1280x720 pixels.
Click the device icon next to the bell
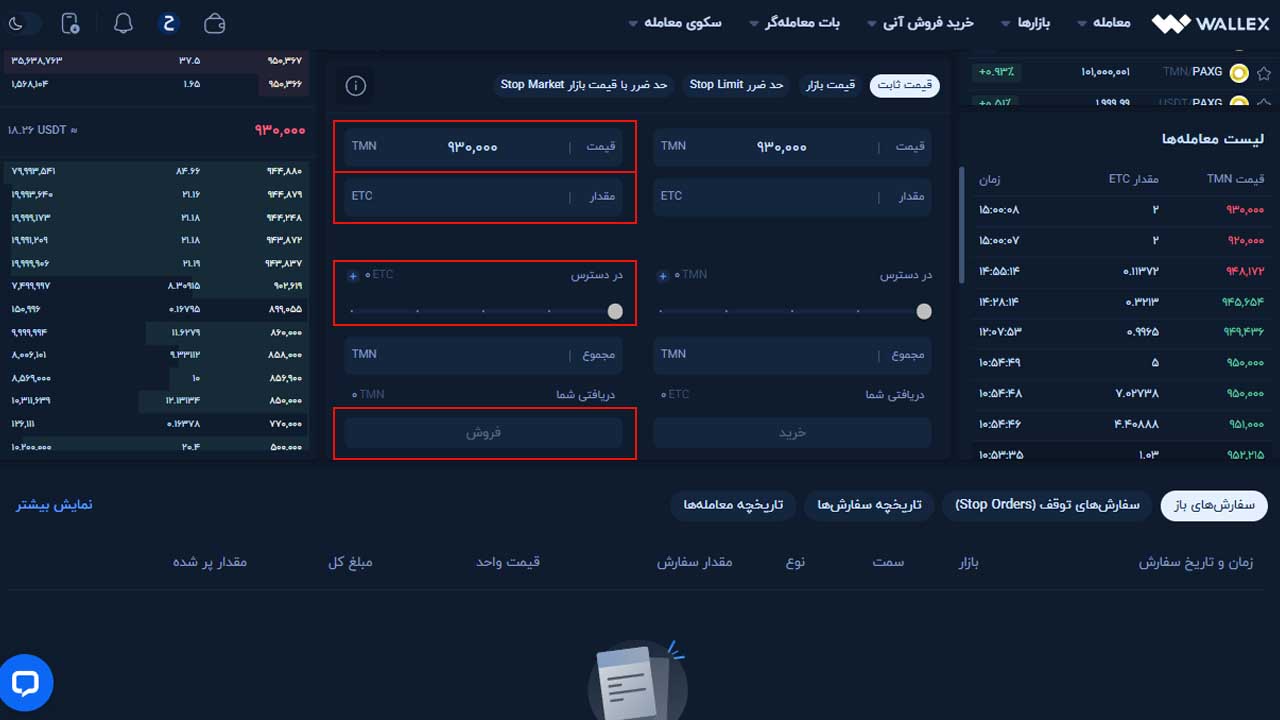pos(70,22)
